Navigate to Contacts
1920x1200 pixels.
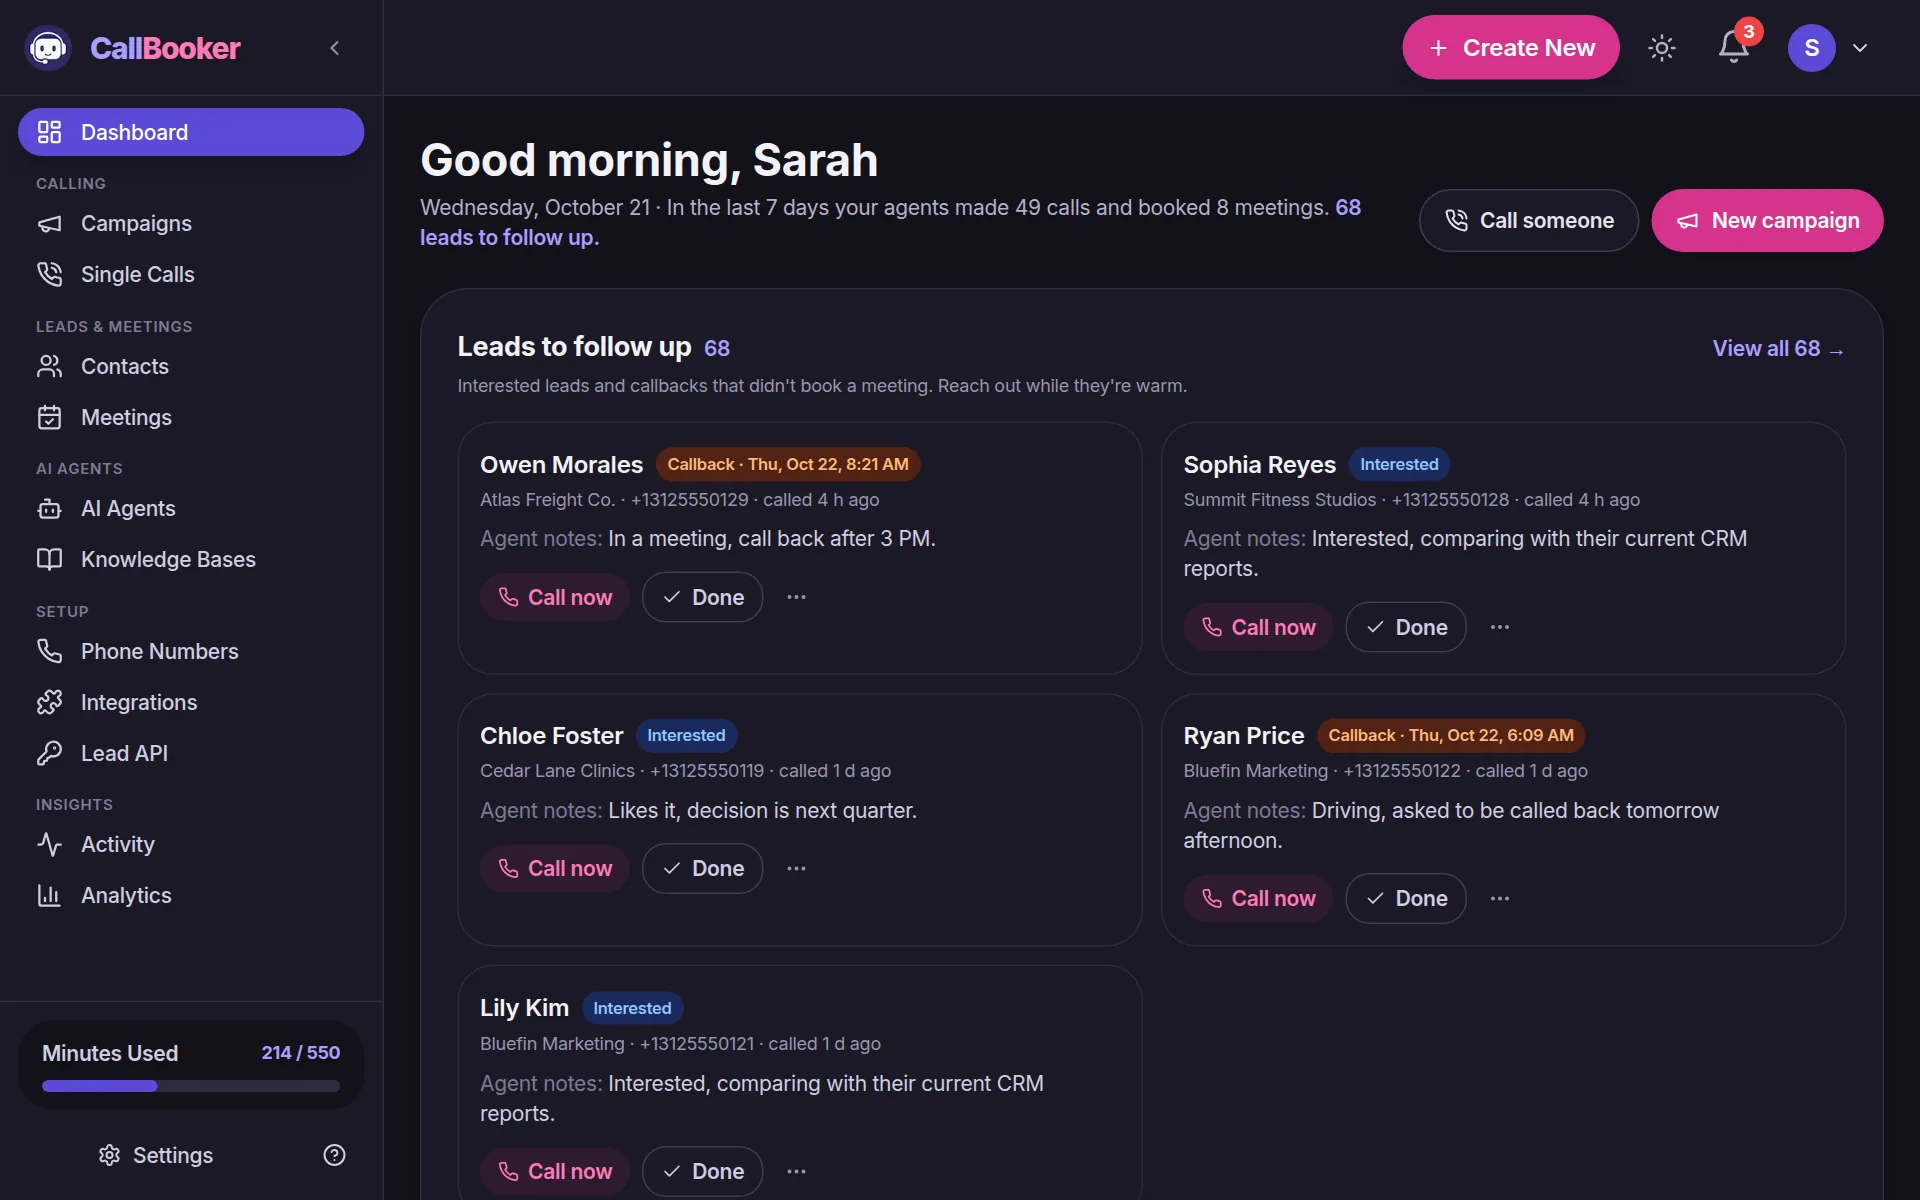[191, 366]
